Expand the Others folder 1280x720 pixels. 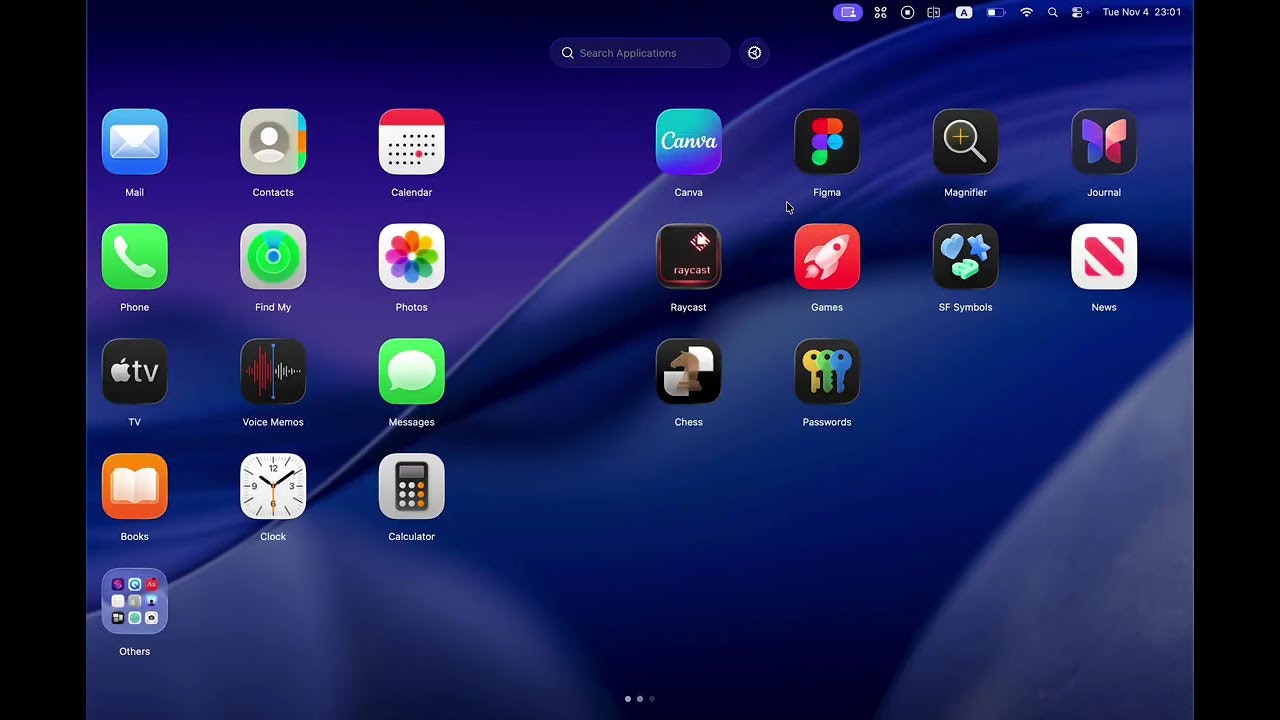134,602
